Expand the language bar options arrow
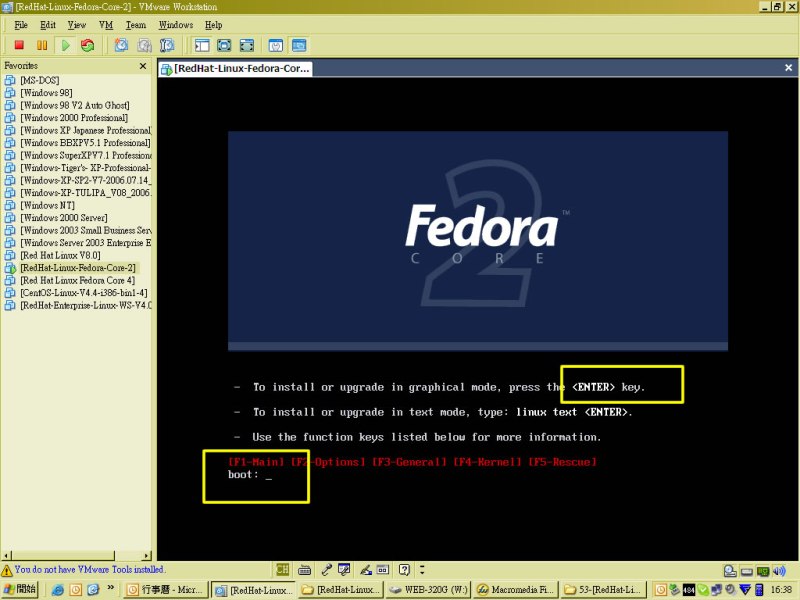 (422, 569)
